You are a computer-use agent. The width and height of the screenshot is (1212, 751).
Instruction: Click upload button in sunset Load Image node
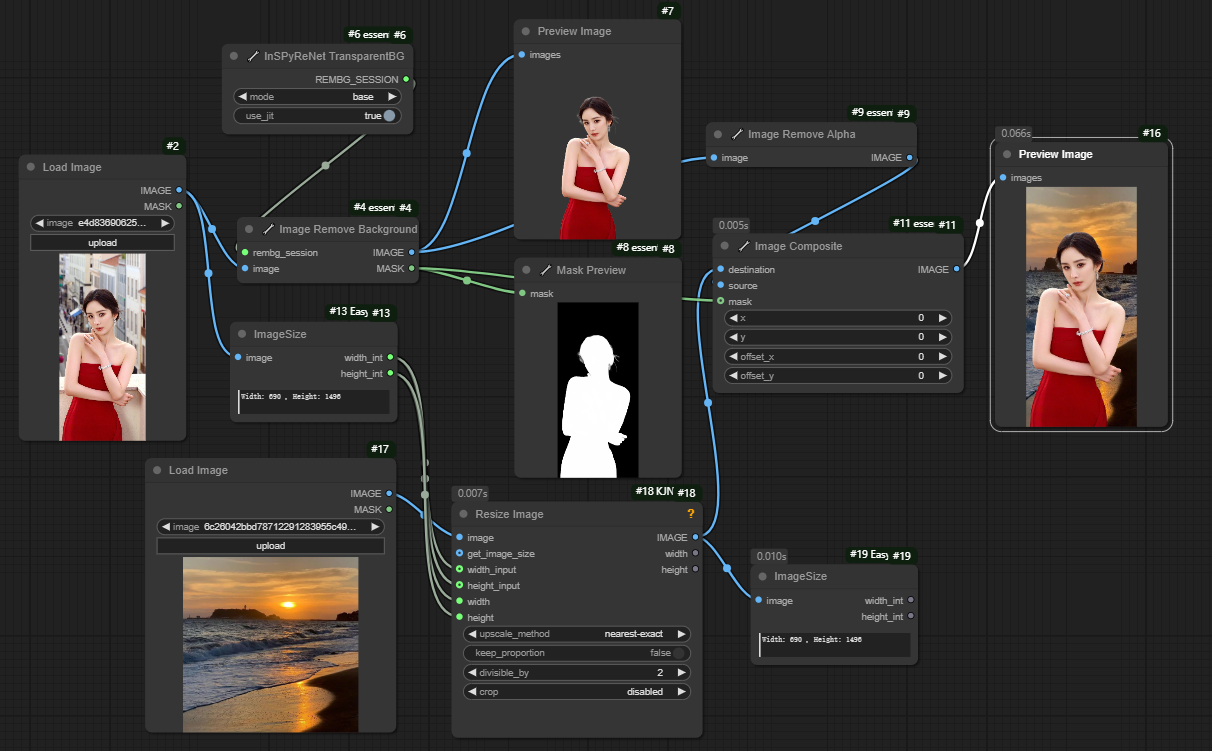(x=270, y=546)
